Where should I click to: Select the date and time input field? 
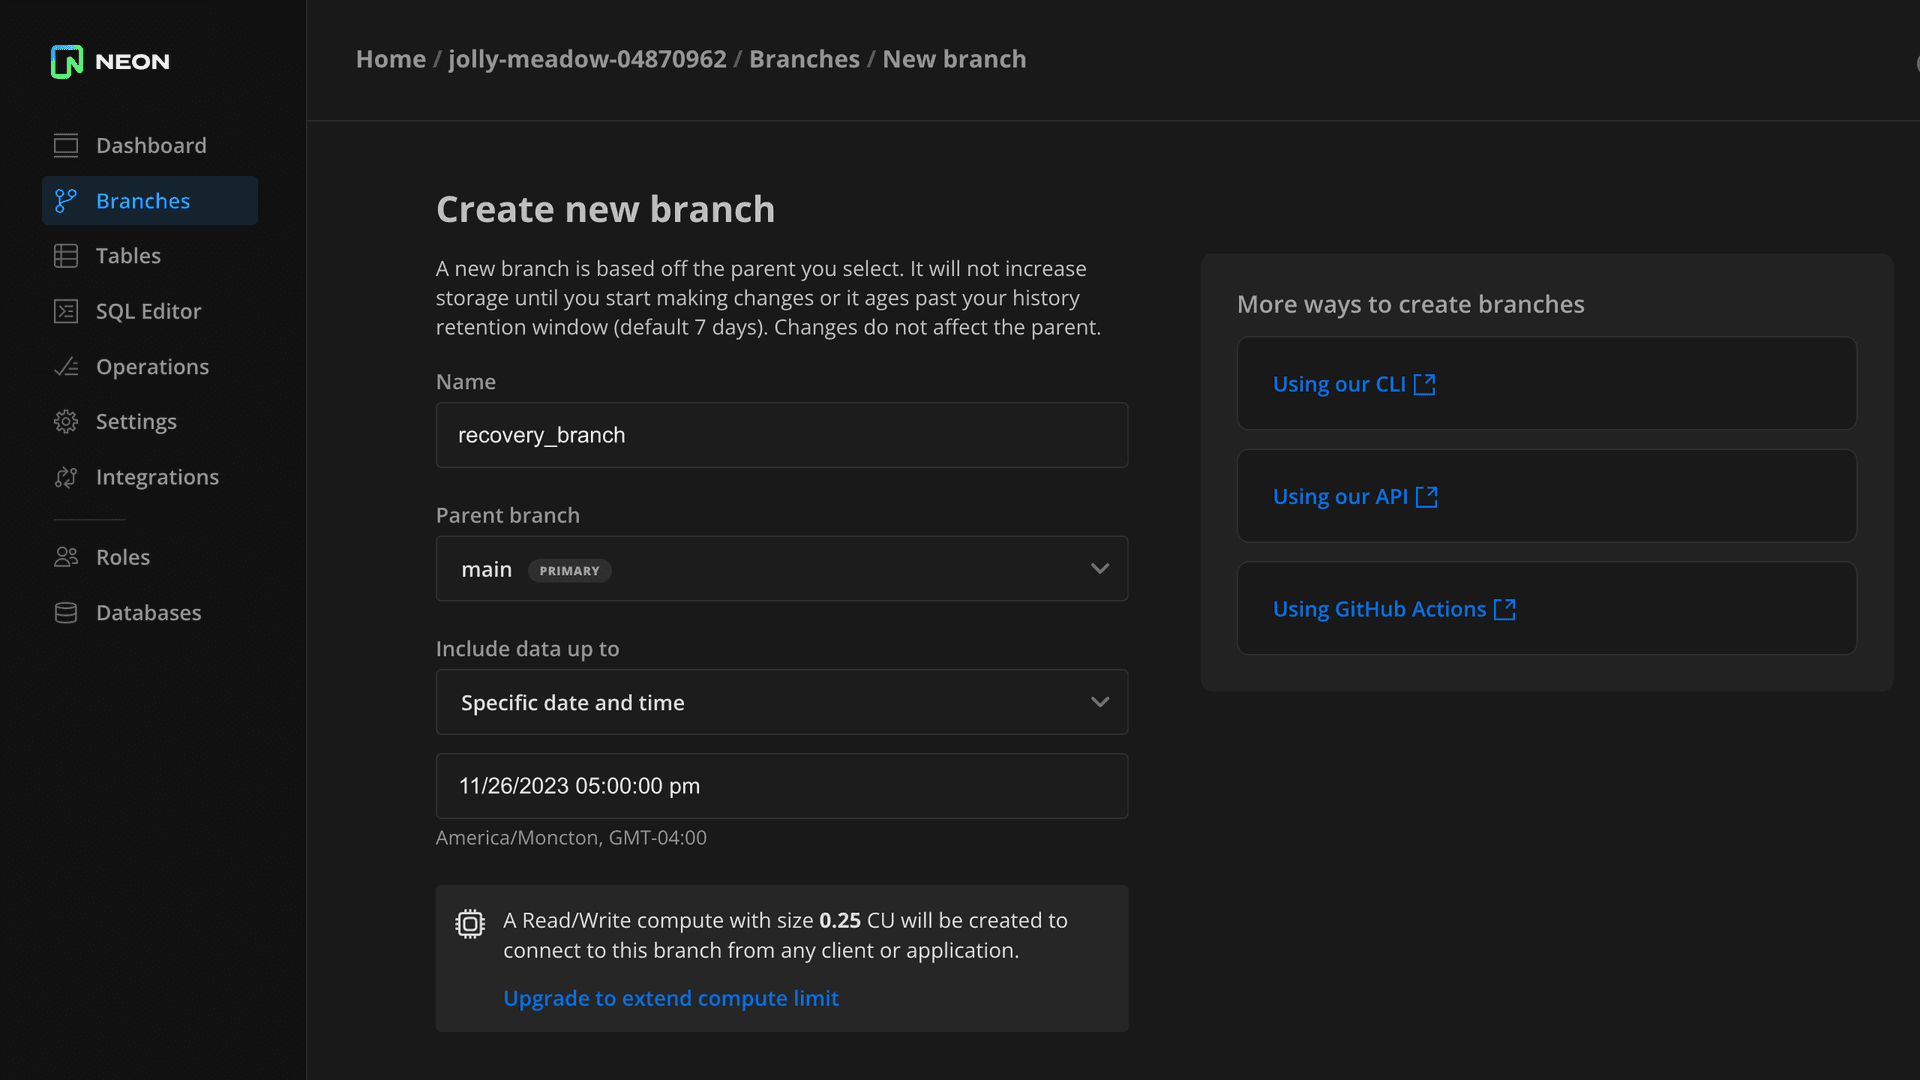pos(782,786)
